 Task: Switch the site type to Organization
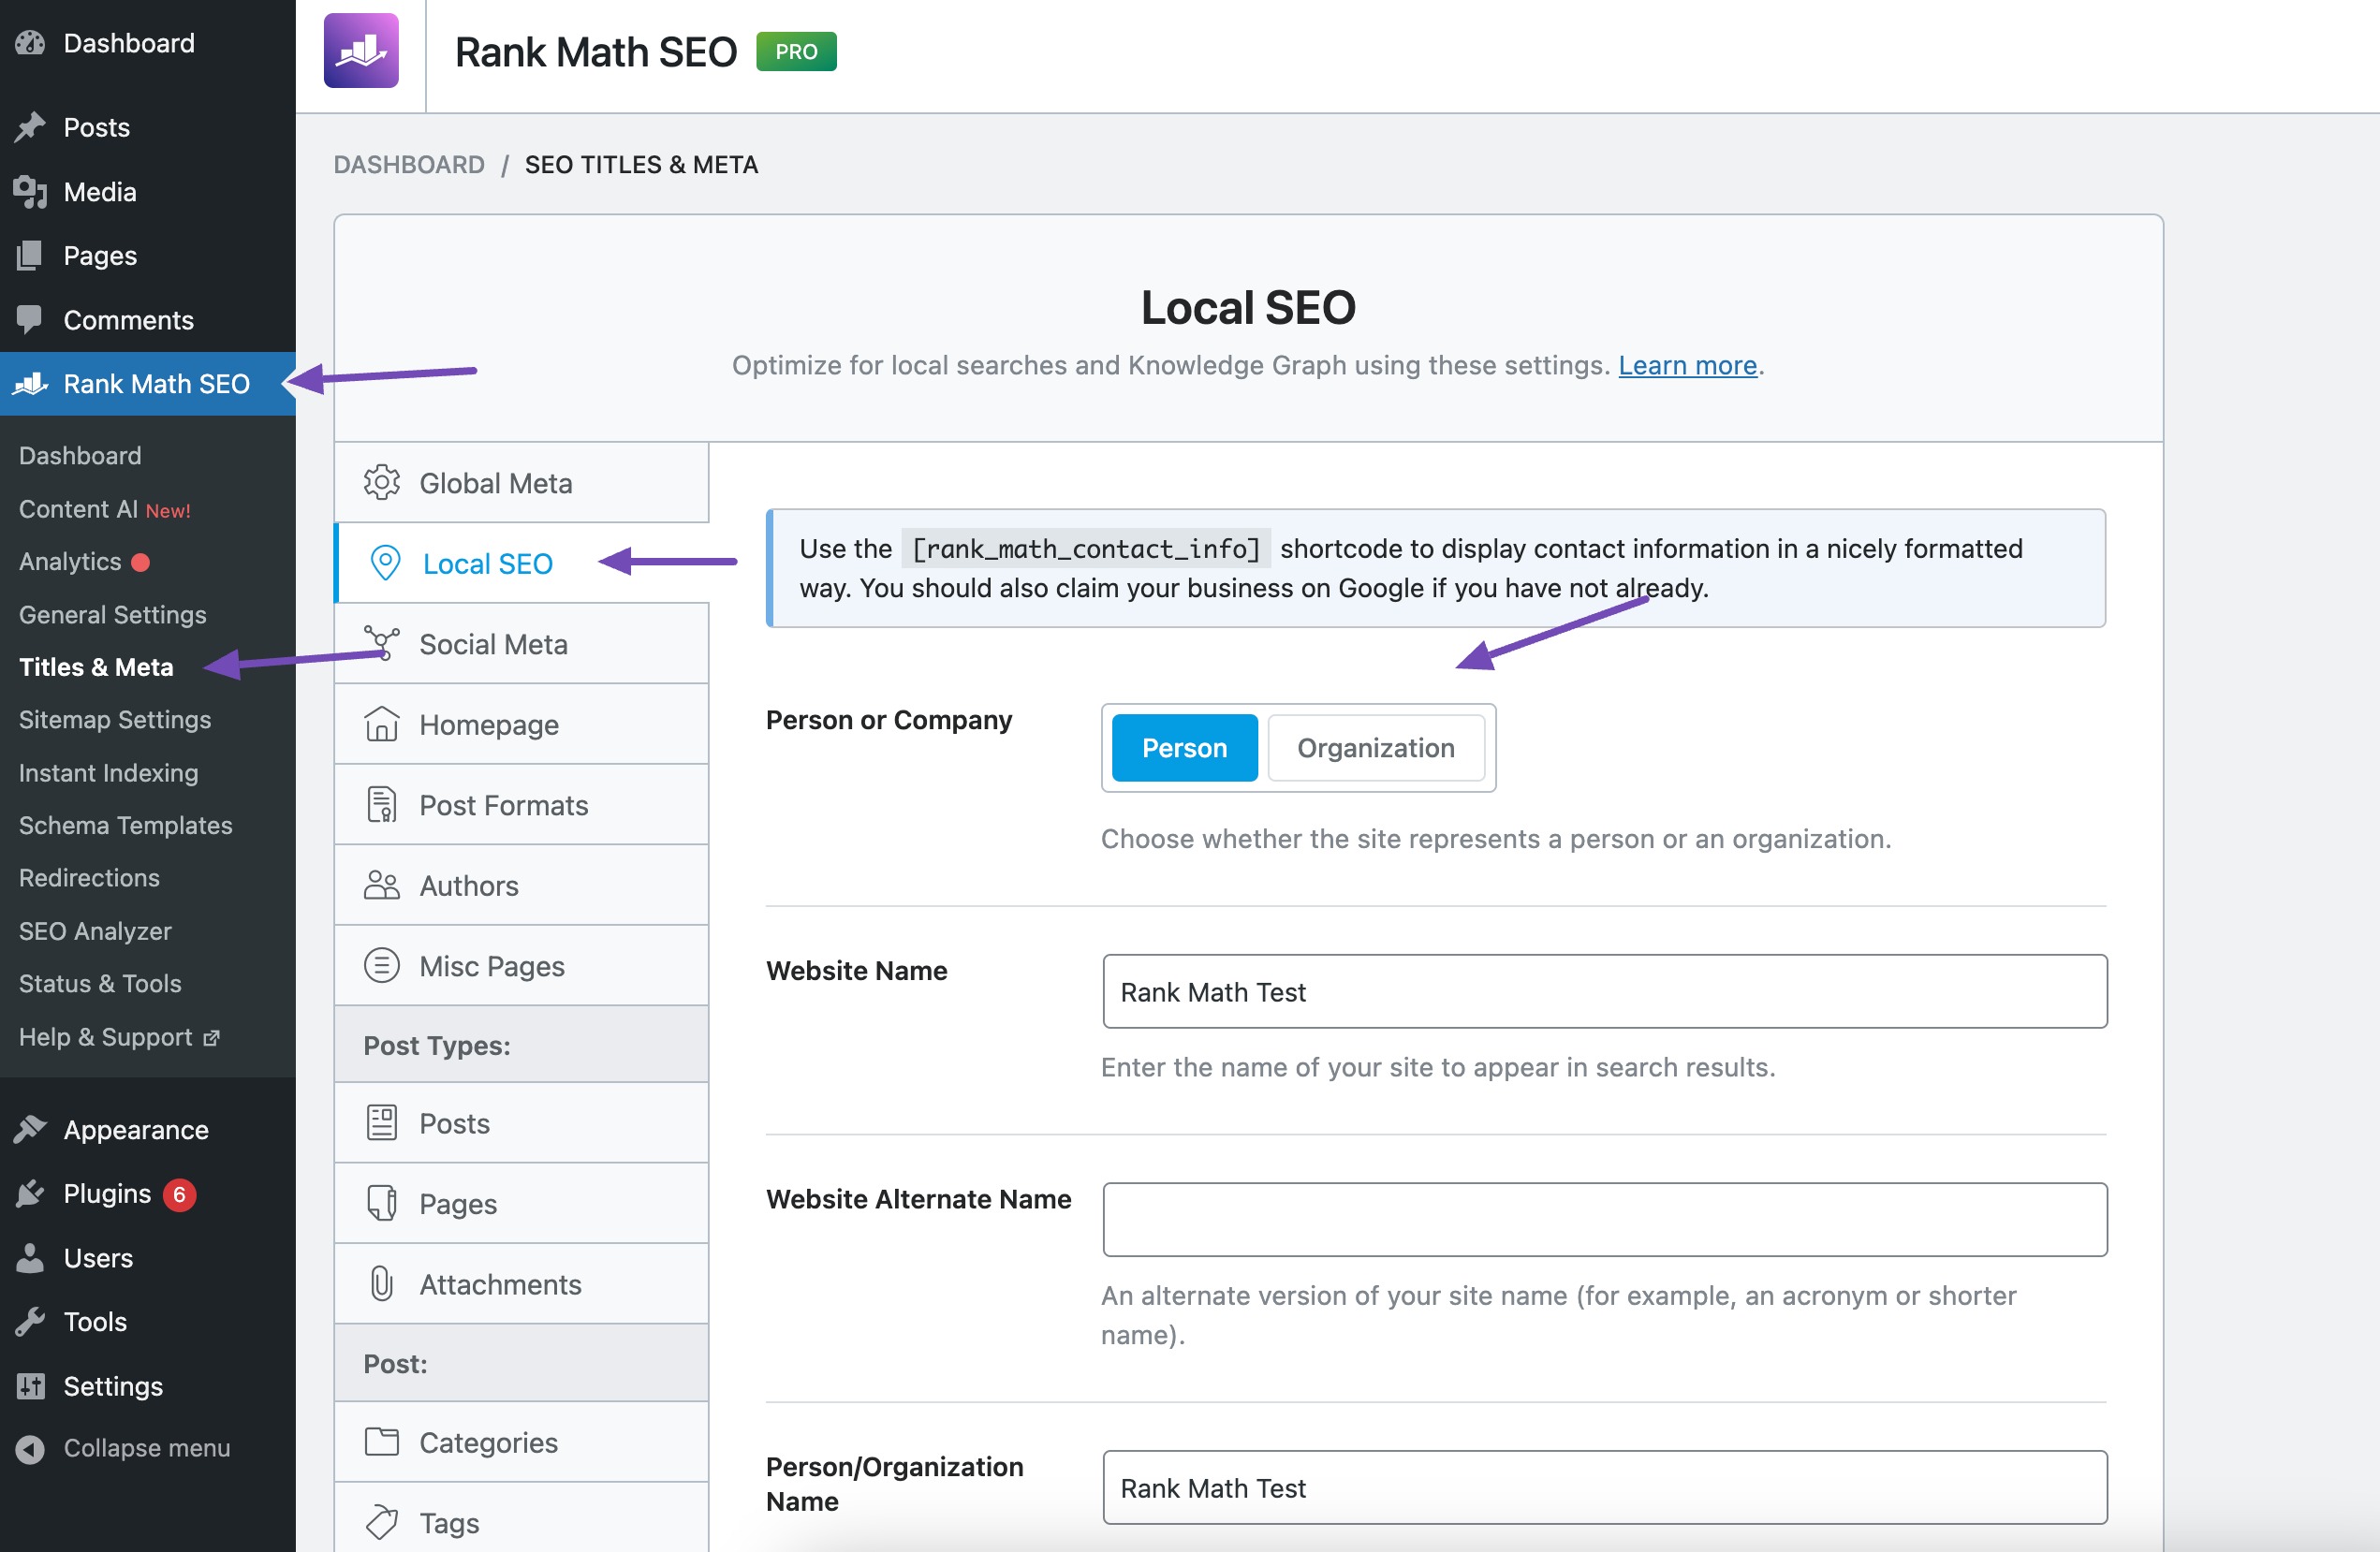1375,747
